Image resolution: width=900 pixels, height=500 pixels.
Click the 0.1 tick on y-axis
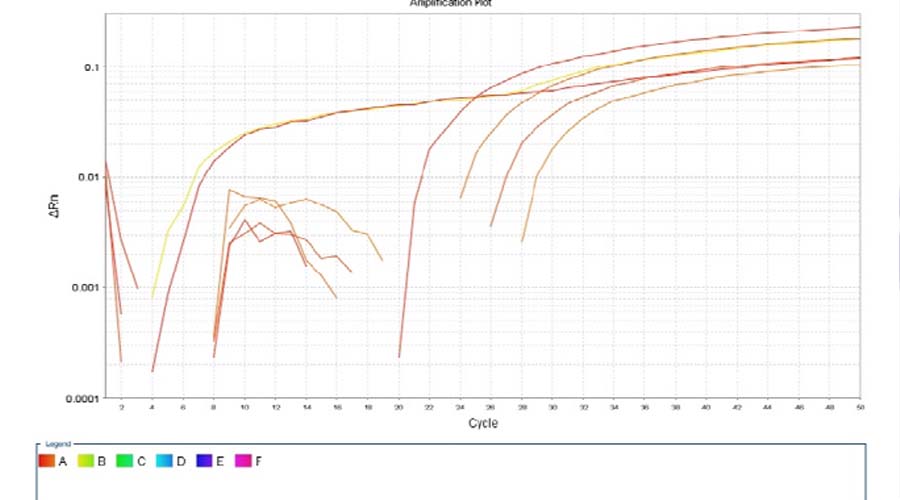(x=92, y=67)
